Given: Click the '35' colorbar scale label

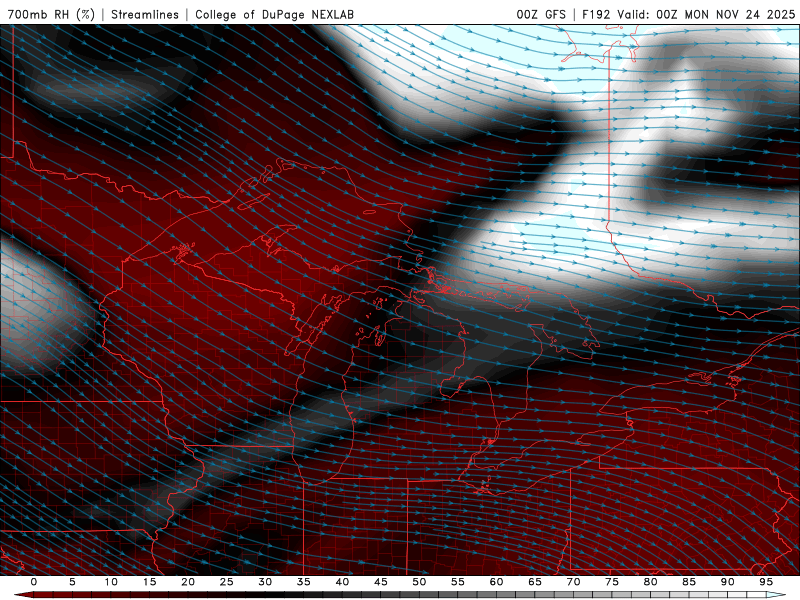Looking at the screenshot, I should point(304,582).
